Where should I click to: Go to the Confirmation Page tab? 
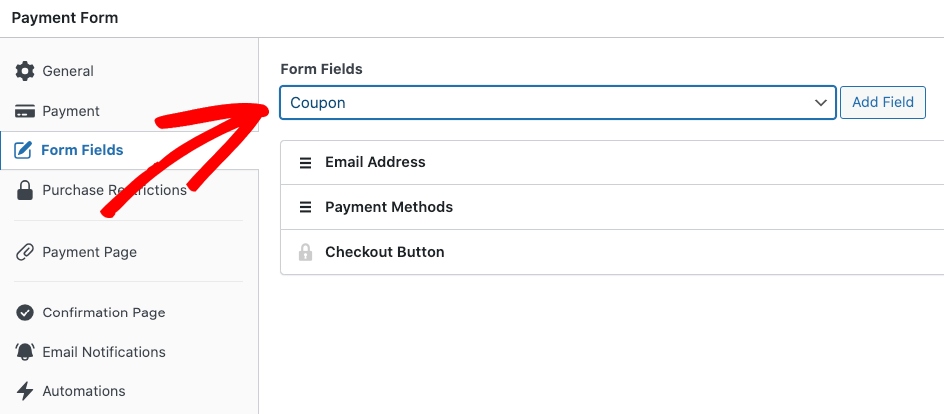coord(104,313)
